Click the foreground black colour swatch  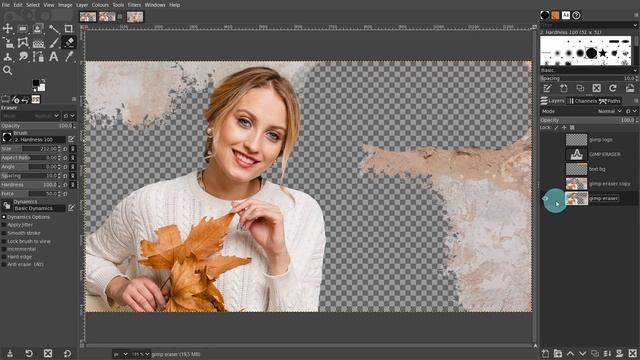(36, 83)
